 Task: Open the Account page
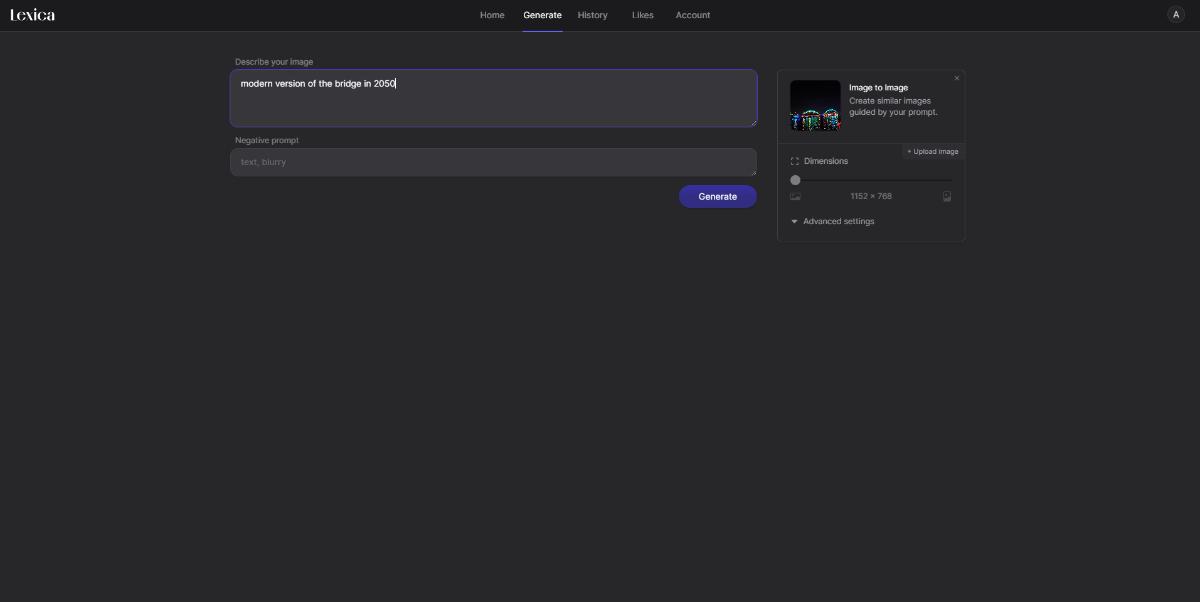692,15
